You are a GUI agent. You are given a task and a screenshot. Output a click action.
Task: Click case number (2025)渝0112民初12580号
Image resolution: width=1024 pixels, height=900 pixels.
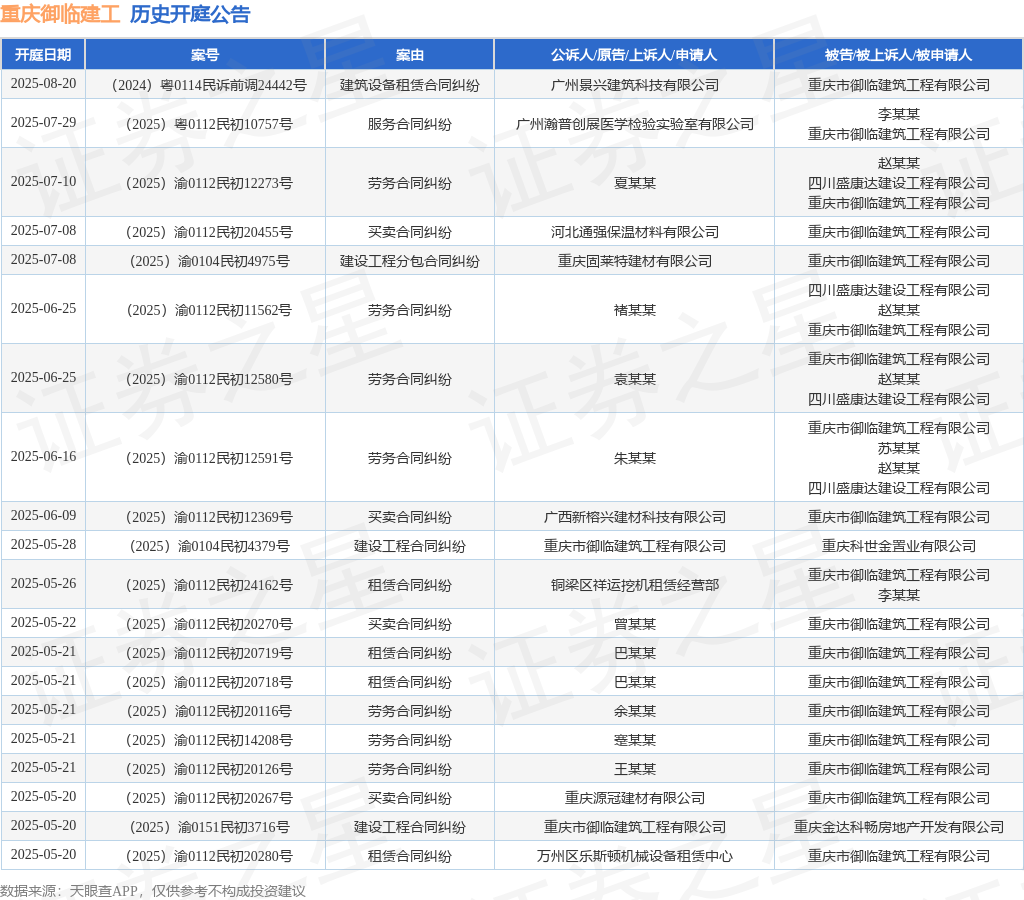(205, 379)
